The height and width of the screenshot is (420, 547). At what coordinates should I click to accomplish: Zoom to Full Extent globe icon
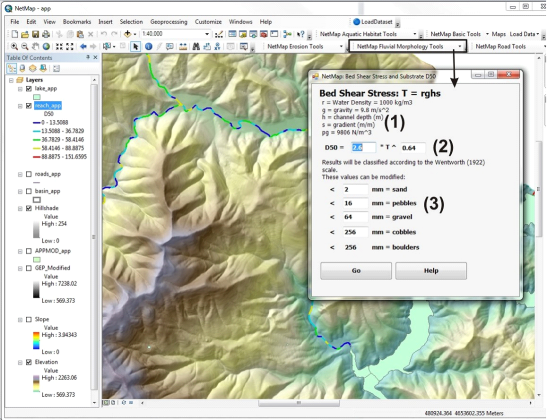pyautogui.click(x=46, y=46)
